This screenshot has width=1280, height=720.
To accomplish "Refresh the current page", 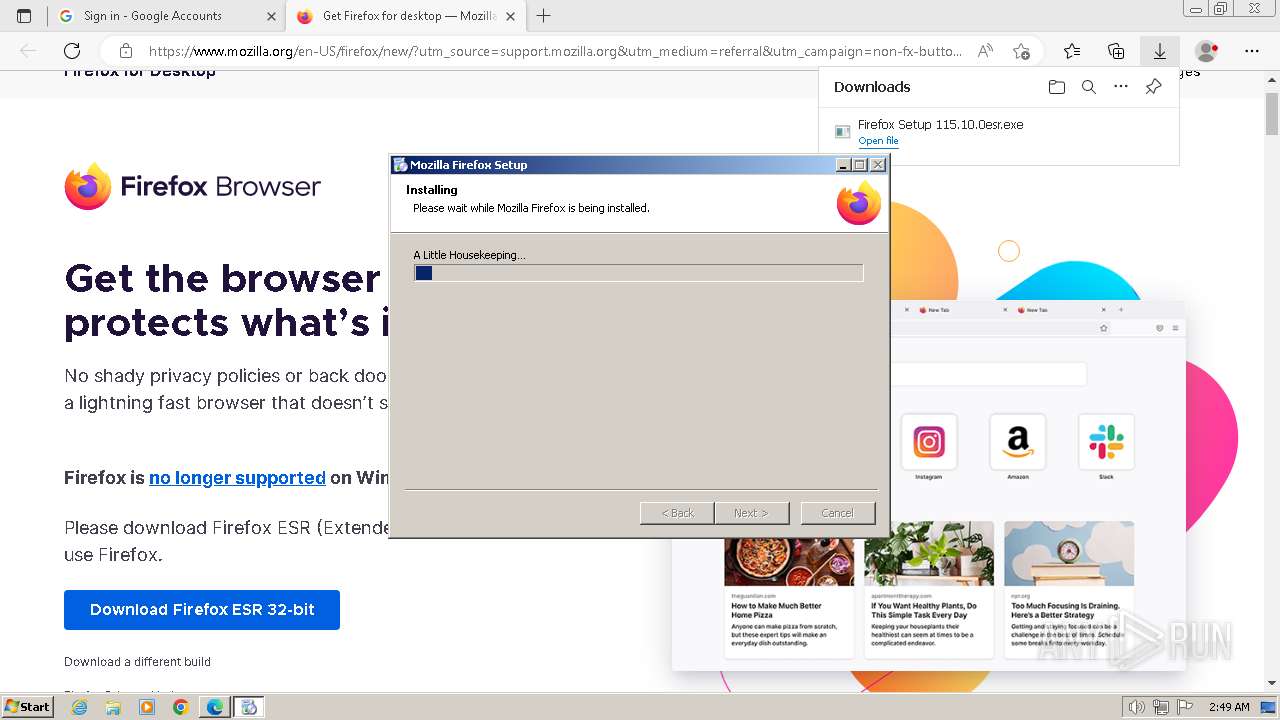I will coord(72,51).
